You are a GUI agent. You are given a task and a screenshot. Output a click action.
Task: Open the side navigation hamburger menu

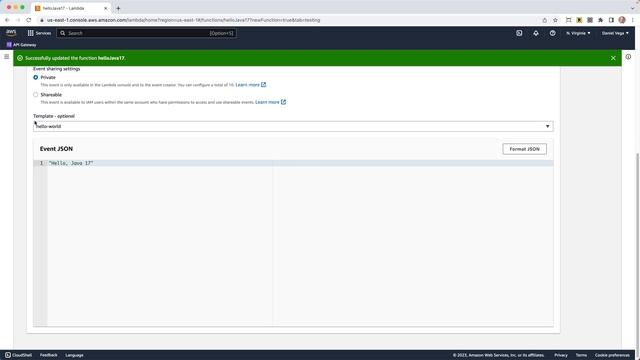click(x=7, y=57)
